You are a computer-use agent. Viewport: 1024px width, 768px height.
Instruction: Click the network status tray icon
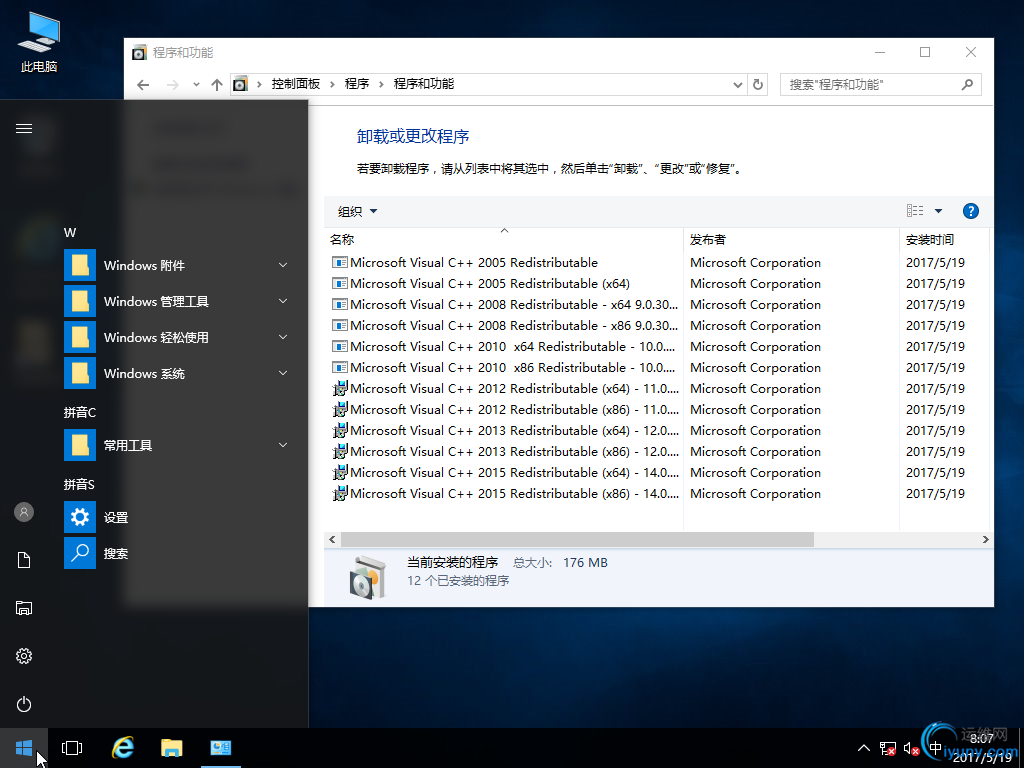click(888, 748)
